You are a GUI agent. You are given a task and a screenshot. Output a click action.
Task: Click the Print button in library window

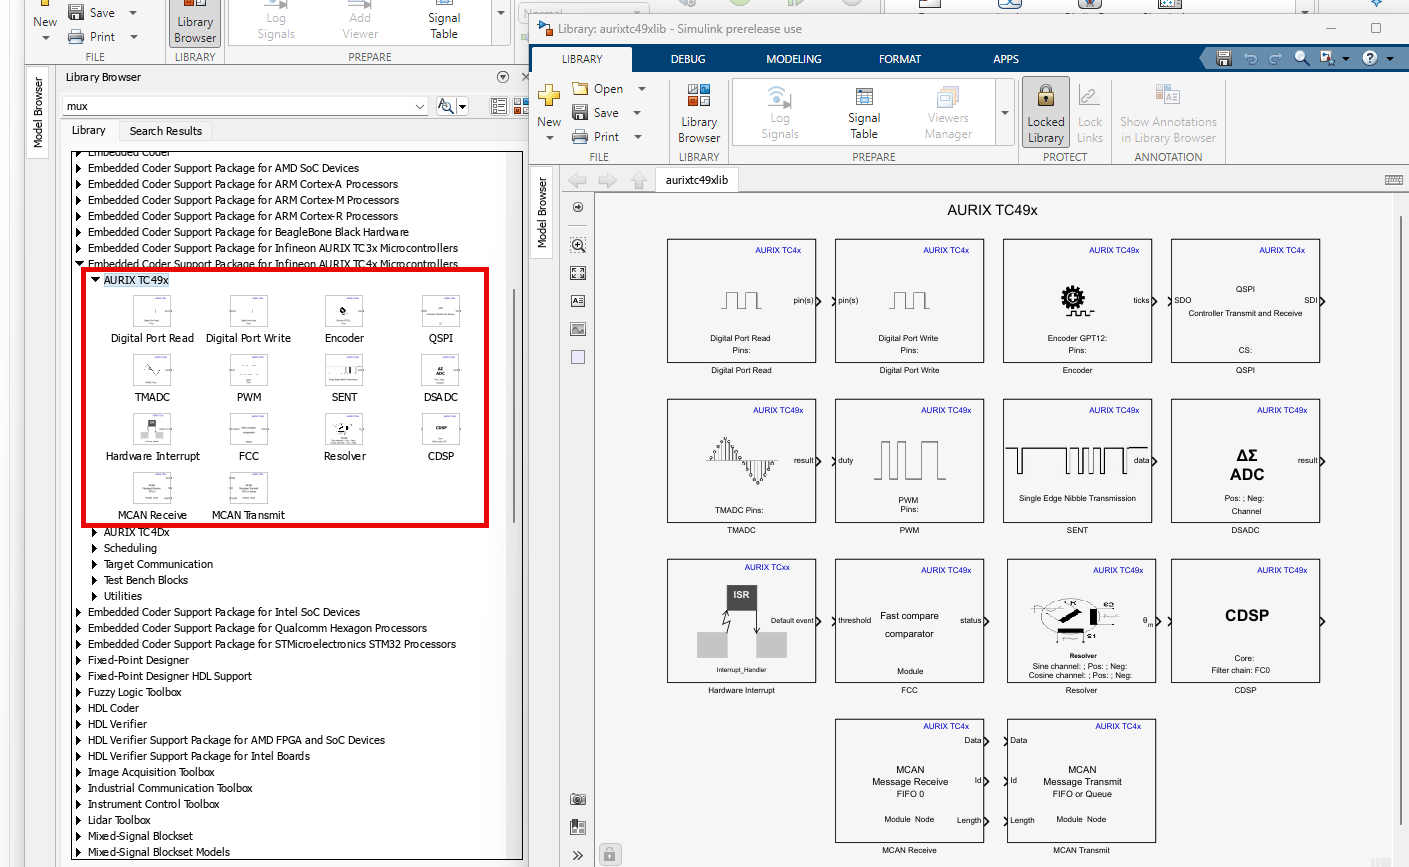(x=596, y=137)
